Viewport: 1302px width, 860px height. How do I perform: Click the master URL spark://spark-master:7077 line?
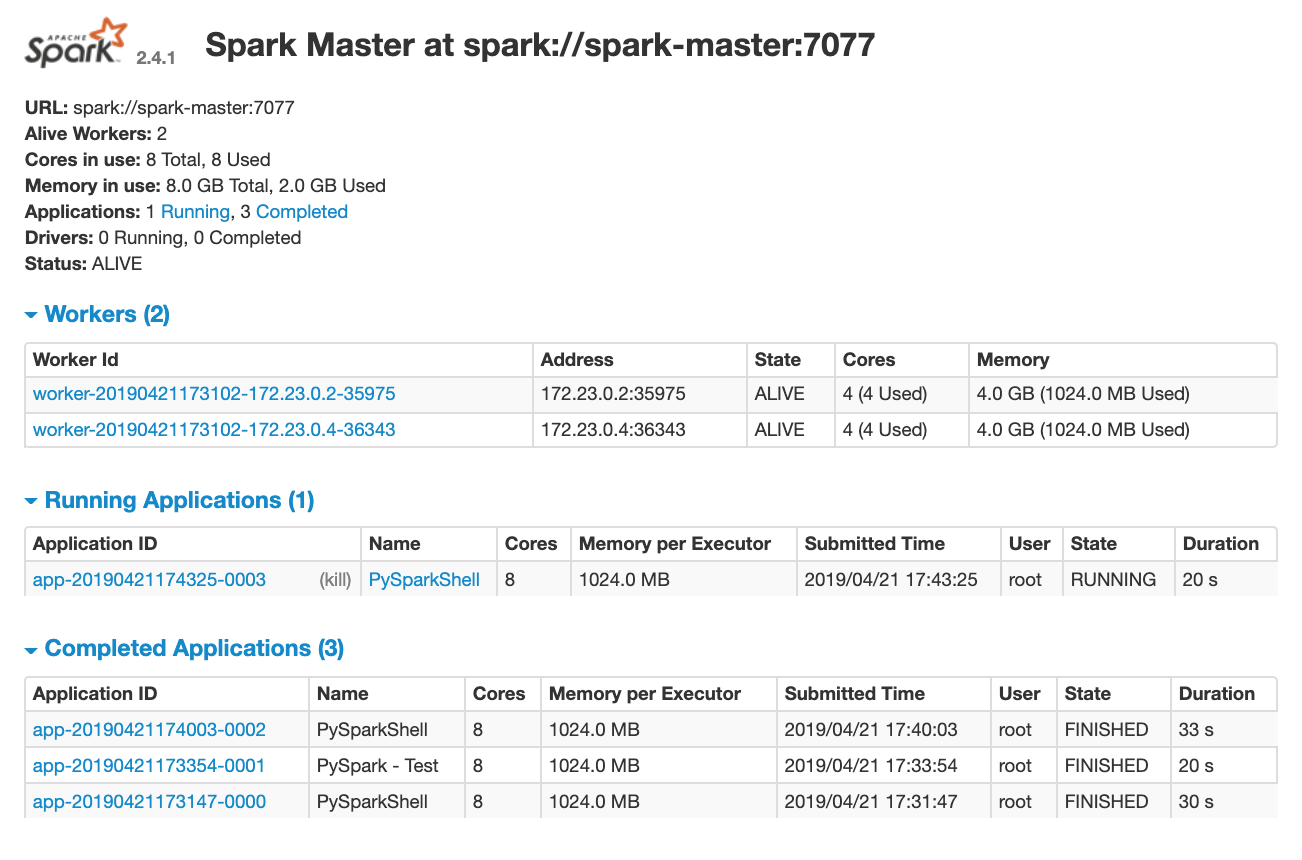pos(160,108)
